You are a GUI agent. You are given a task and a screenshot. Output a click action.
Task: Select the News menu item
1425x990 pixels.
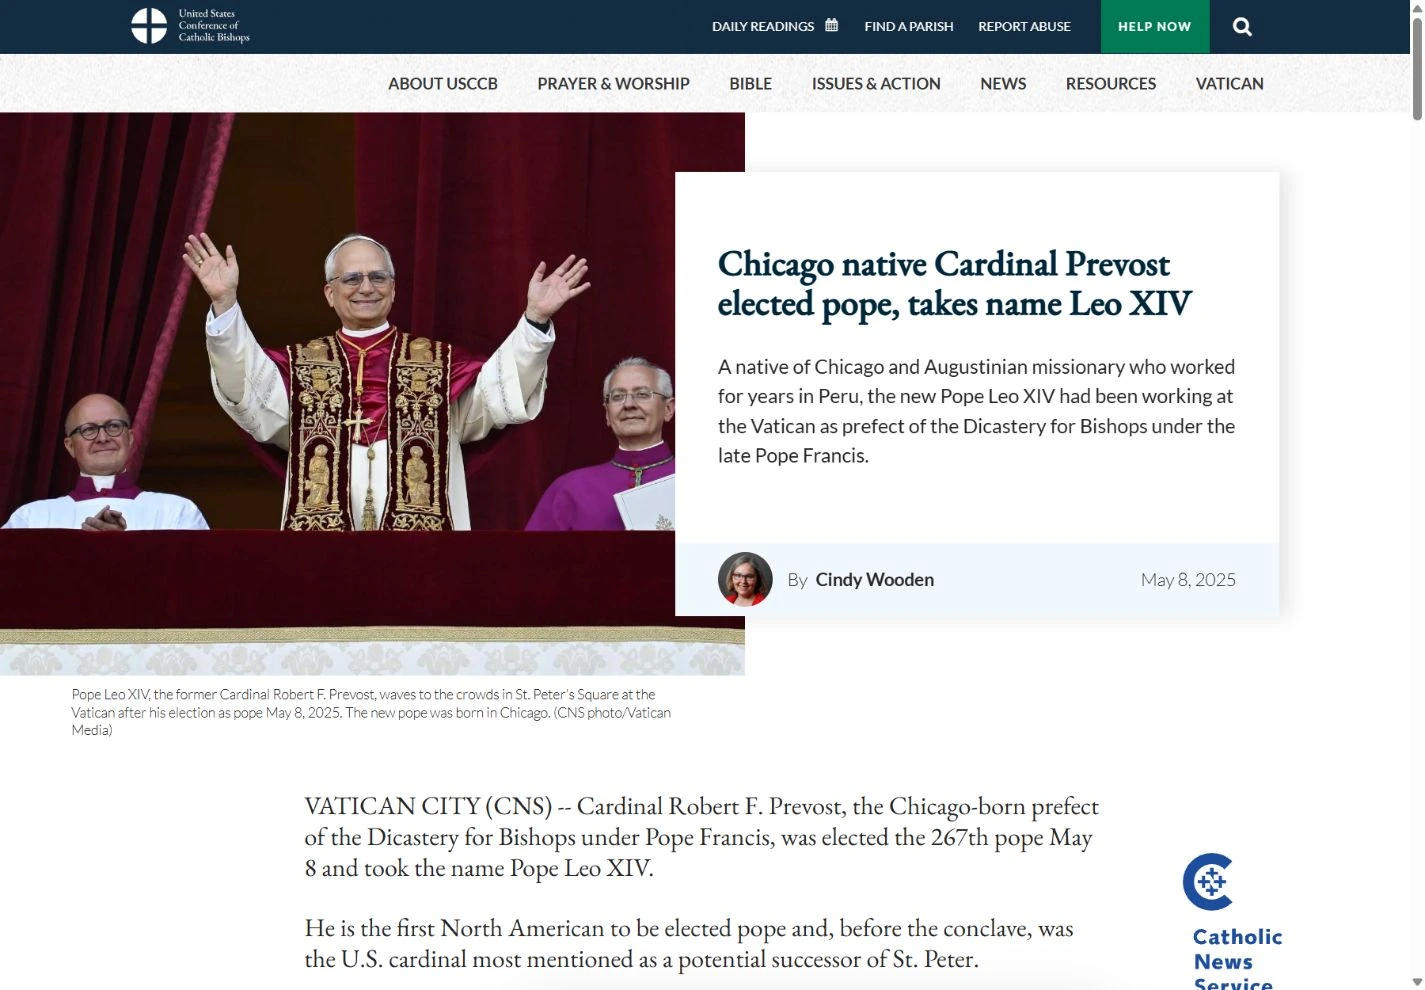click(x=1003, y=84)
